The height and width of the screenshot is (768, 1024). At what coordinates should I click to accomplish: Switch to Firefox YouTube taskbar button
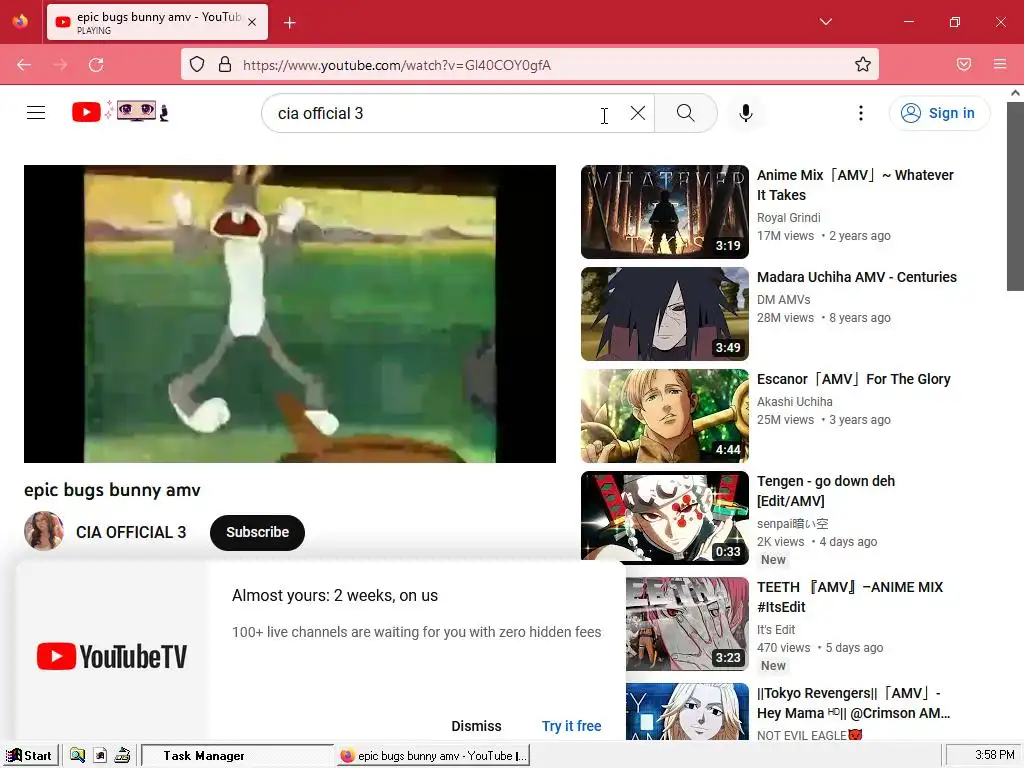pyautogui.click(x=434, y=756)
